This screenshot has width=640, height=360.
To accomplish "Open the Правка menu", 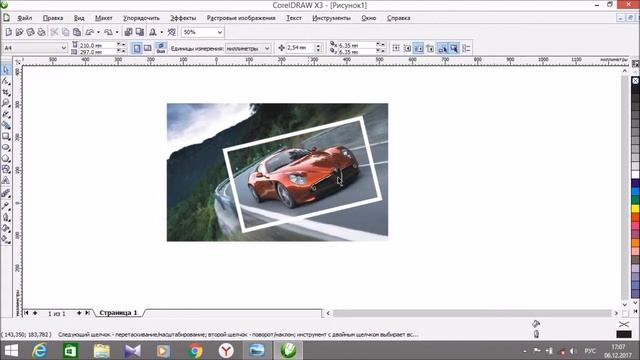I will [x=53, y=18].
